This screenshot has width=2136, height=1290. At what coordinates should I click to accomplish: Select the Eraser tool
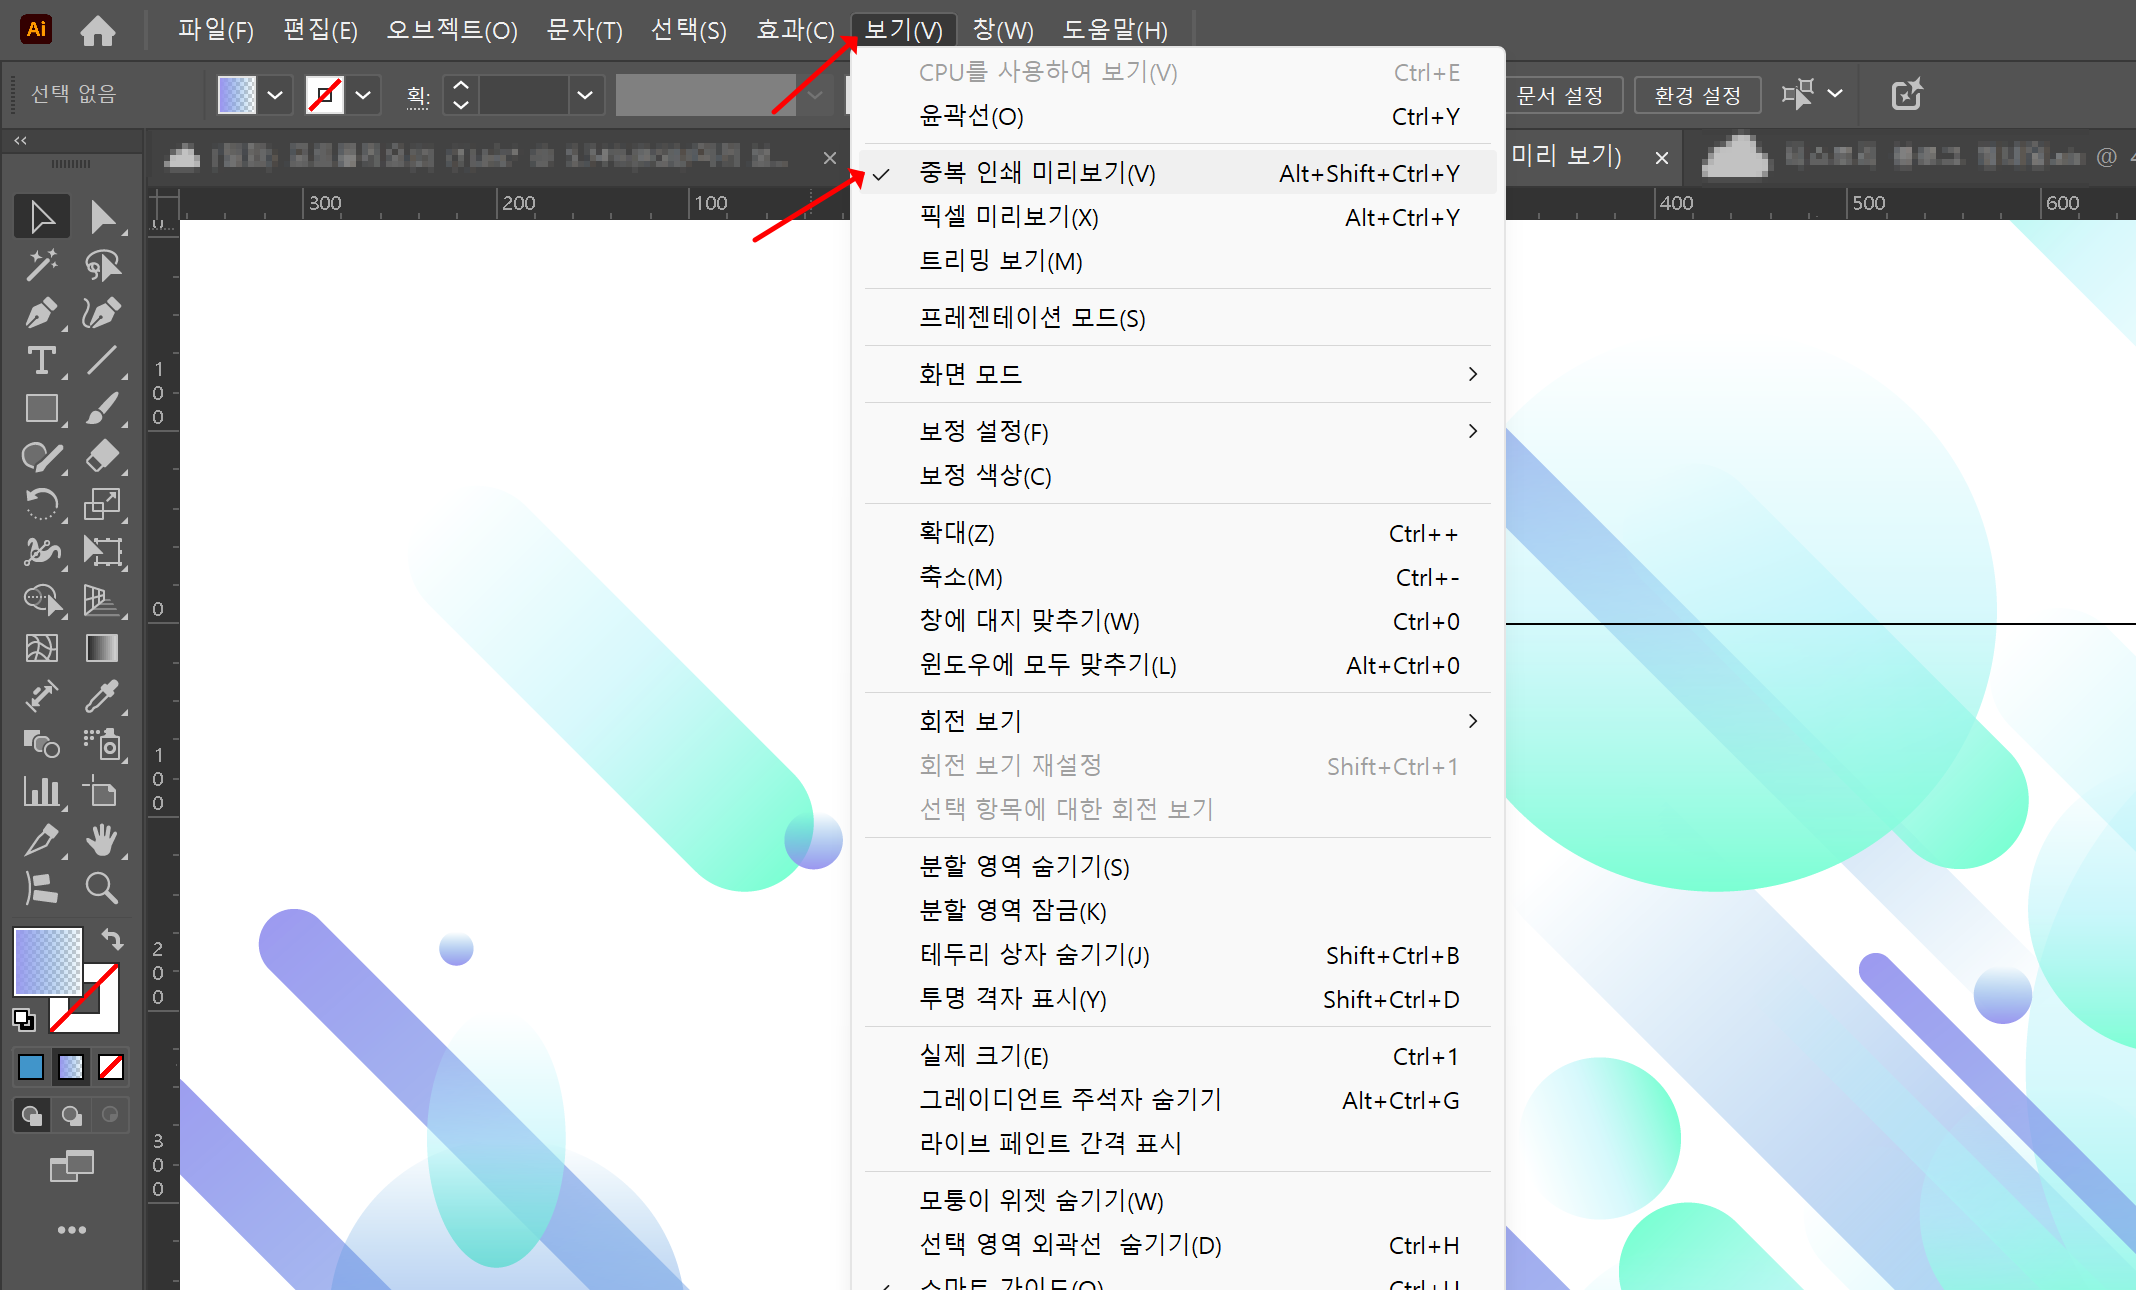pyautogui.click(x=104, y=457)
